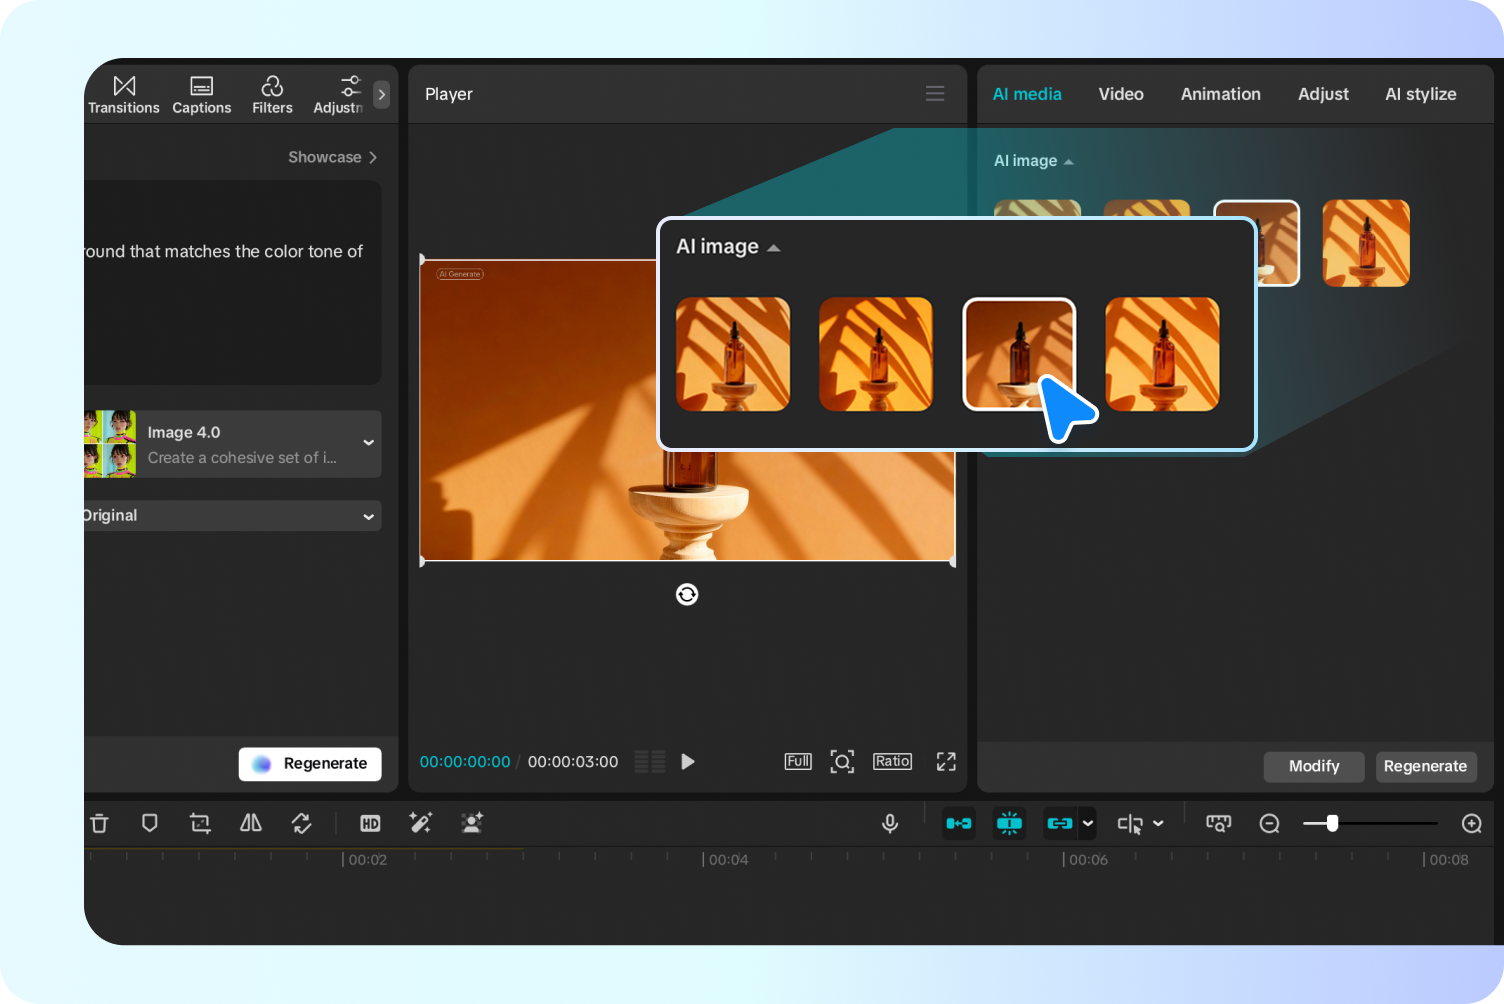Click the mirror flip icon in timeline toolbar
Image resolution: width=1504 pixels, height=1004 pixels.
click(x=251, y=823)
